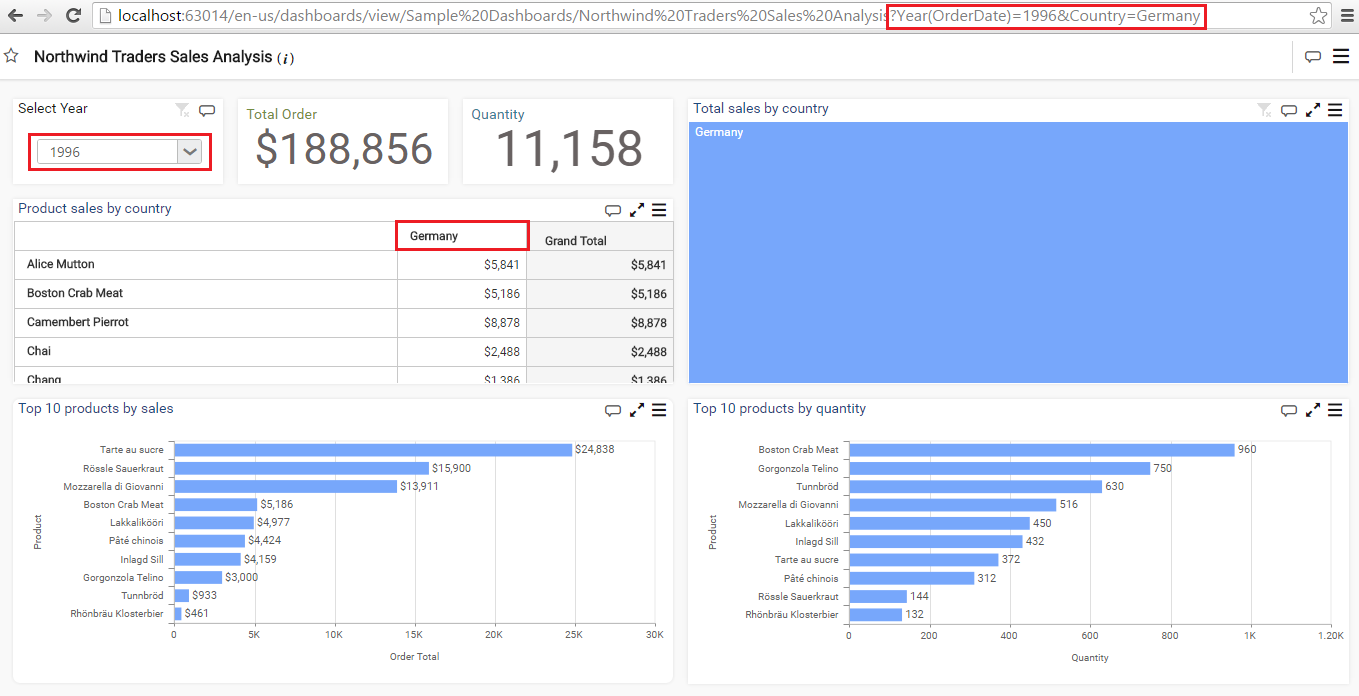The width and height of the screenshot is (1359, 696).
Task: Open the Top 10 products by quantity menu
Action: click(x=1335, y=410)
